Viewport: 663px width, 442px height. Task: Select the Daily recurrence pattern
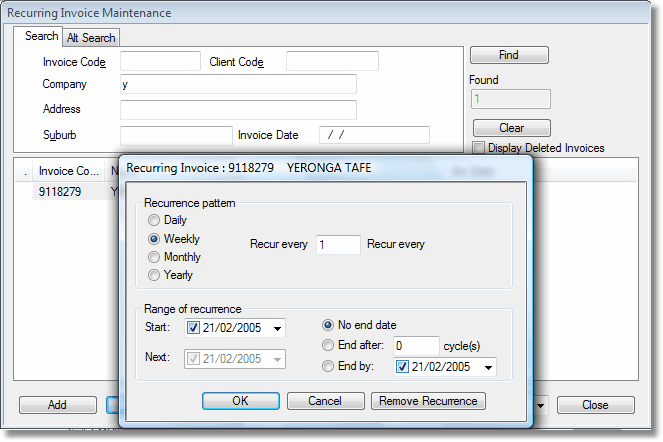[154, 221]
